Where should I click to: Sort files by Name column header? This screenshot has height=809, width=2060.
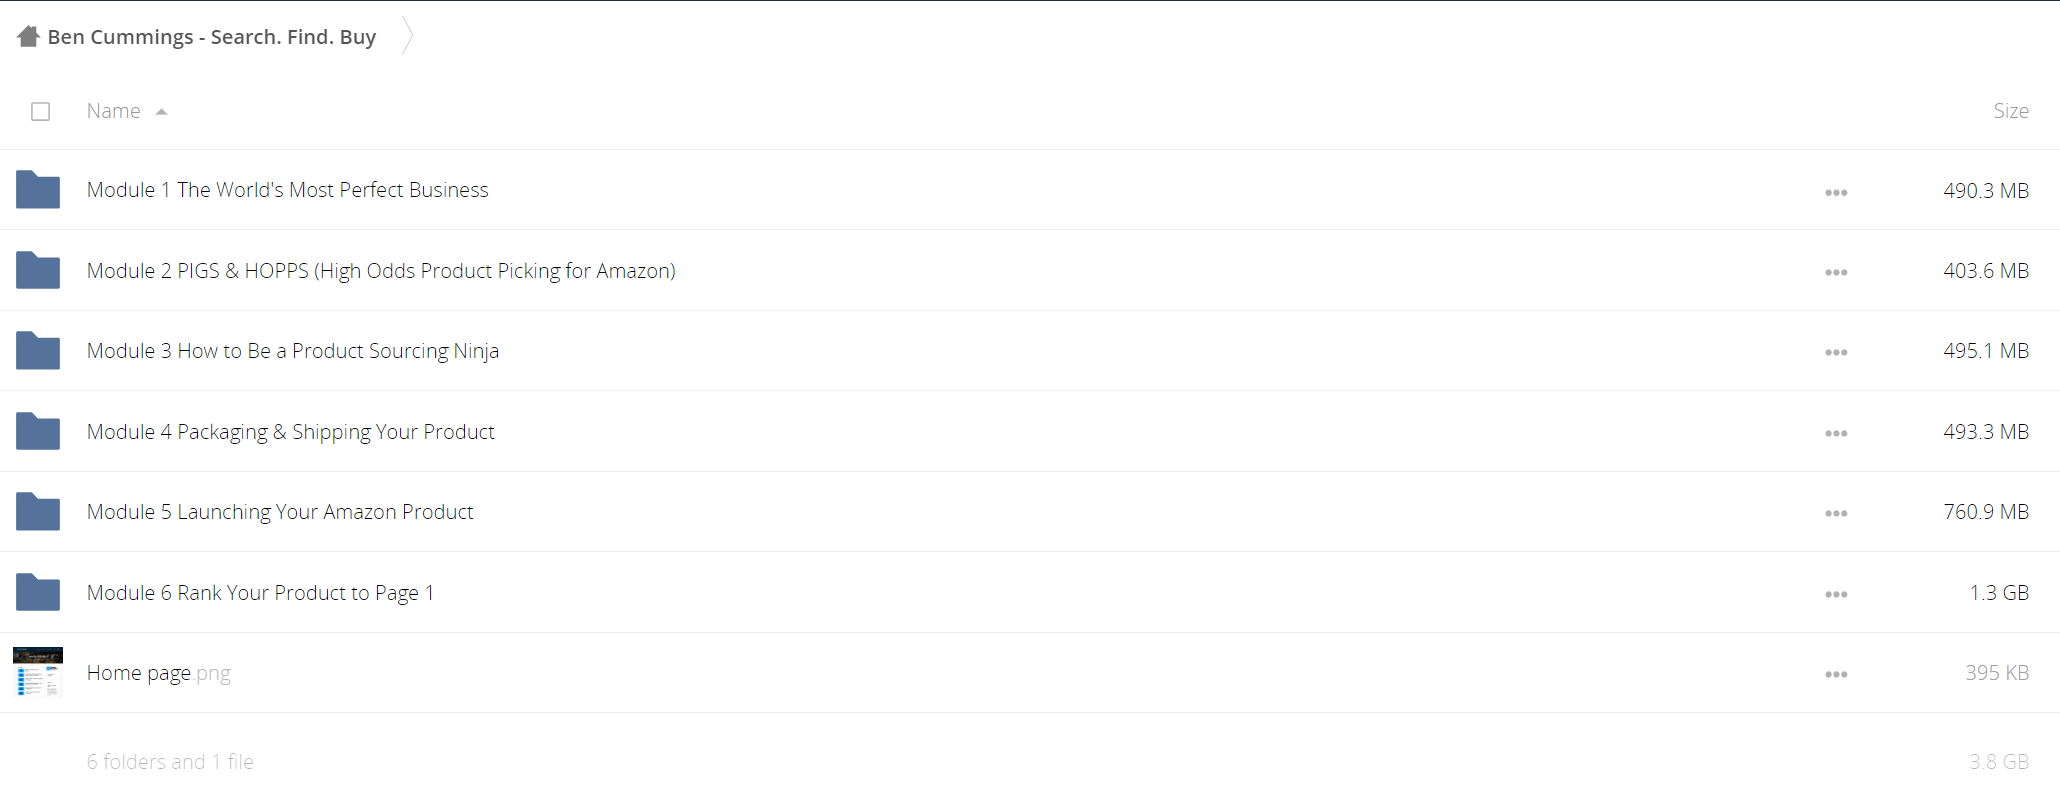tap(113, 111)
